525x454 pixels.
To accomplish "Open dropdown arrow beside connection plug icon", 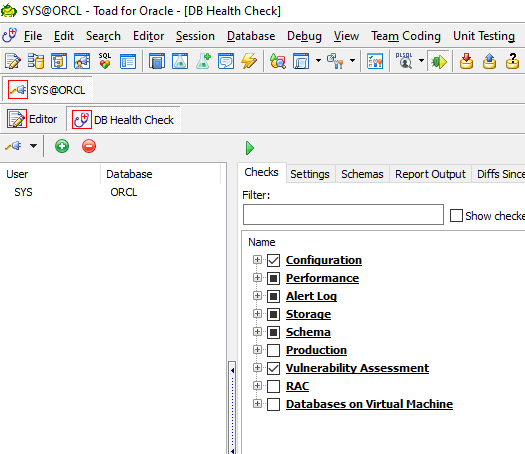I will pyautogui.click(x=33, y=146).
